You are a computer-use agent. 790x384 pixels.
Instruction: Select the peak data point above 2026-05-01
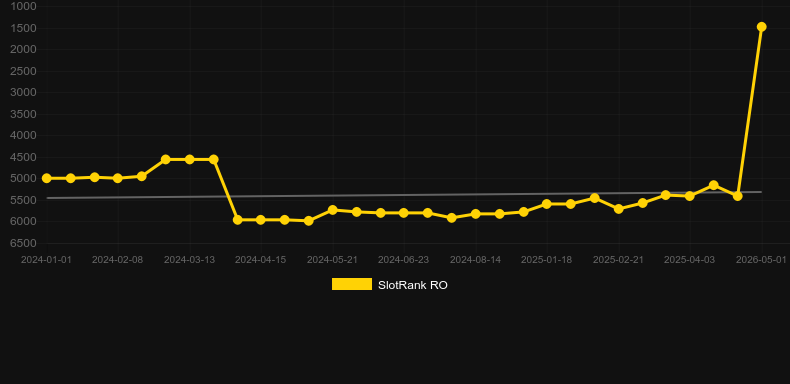tap(761, 27)
